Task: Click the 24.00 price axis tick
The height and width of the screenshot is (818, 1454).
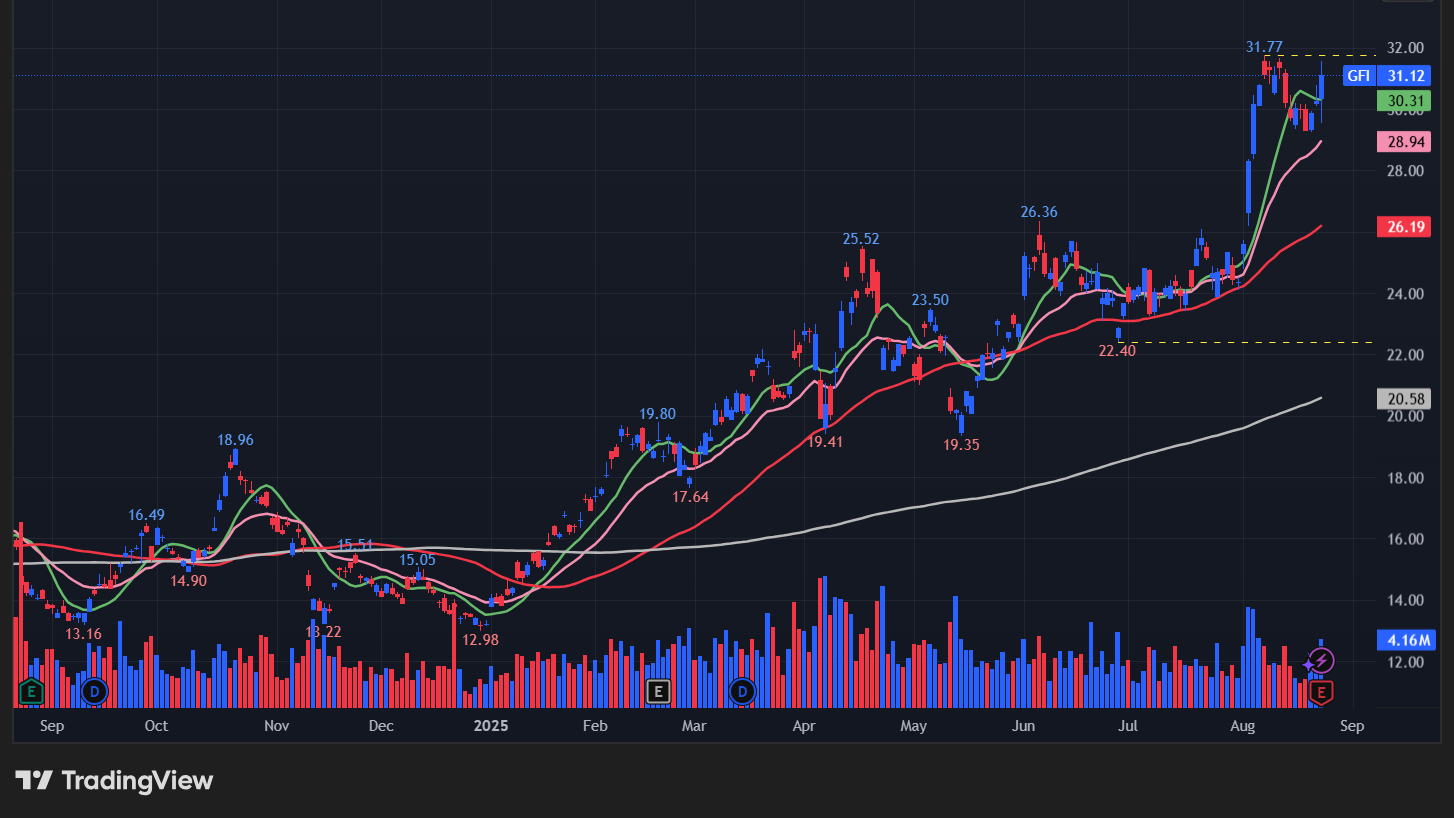Action: 1405,294
